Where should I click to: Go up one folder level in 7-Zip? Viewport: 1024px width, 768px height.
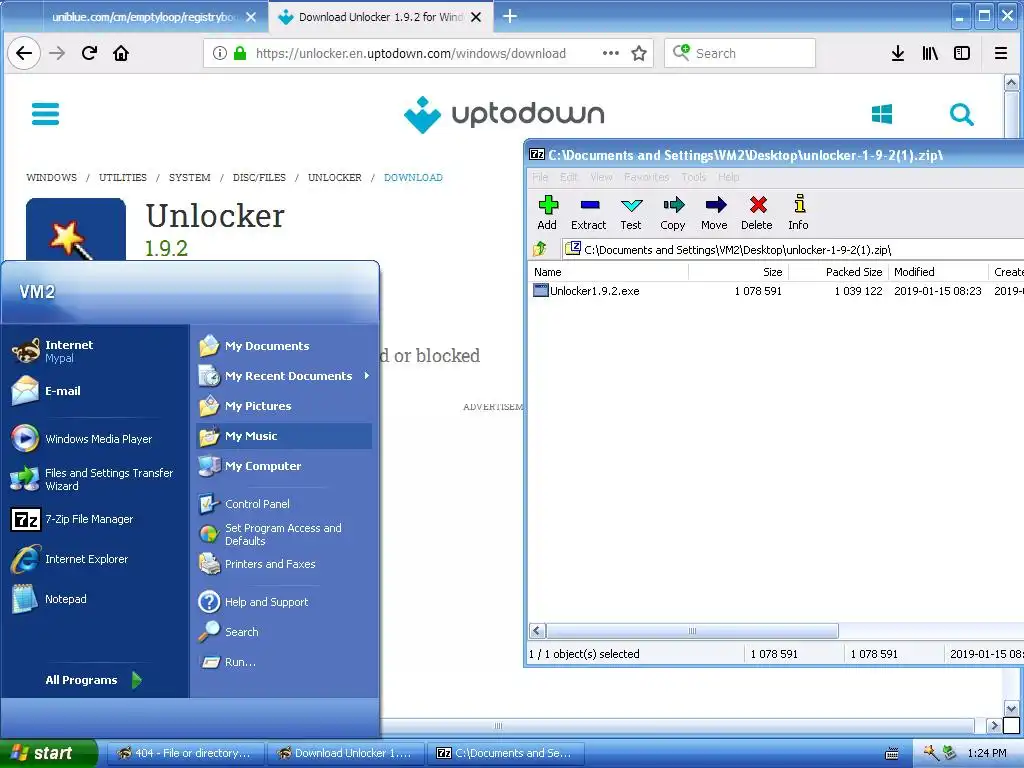540,249
